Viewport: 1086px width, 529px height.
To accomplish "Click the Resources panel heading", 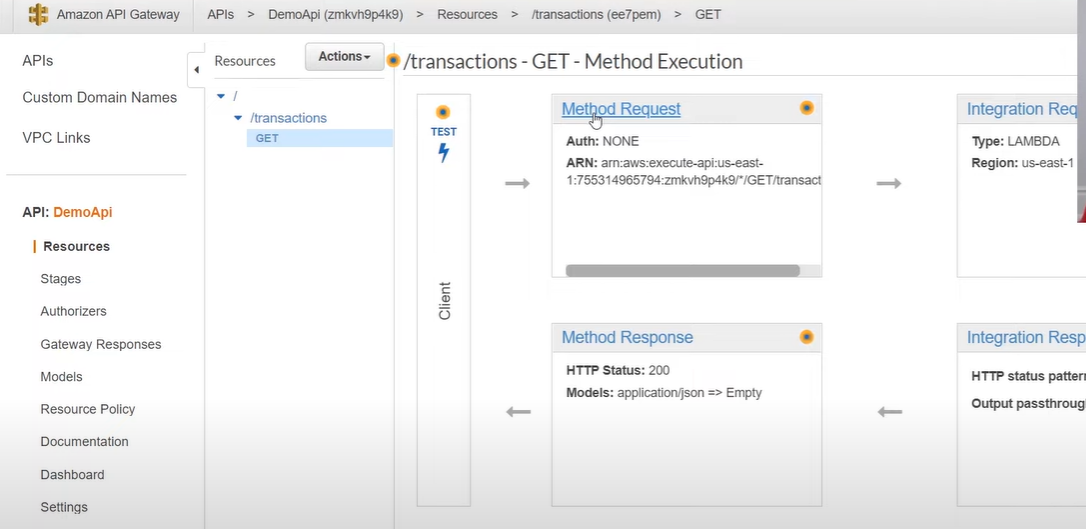I will [245, 61].
